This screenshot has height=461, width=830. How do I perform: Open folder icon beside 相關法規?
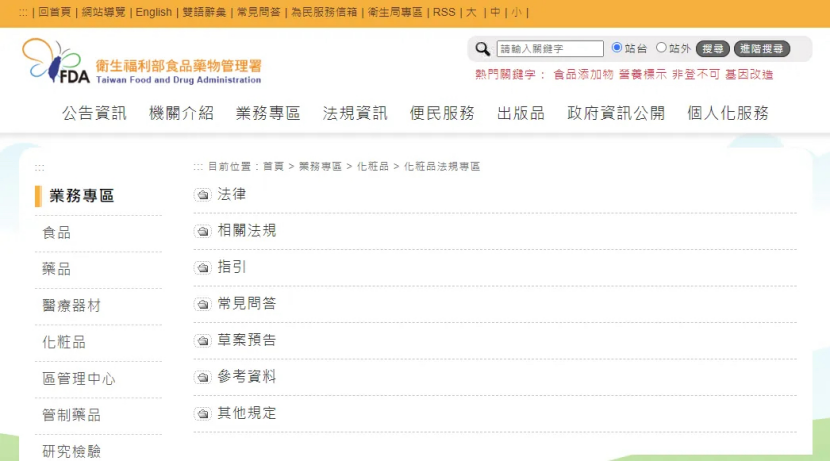[203, 231]
